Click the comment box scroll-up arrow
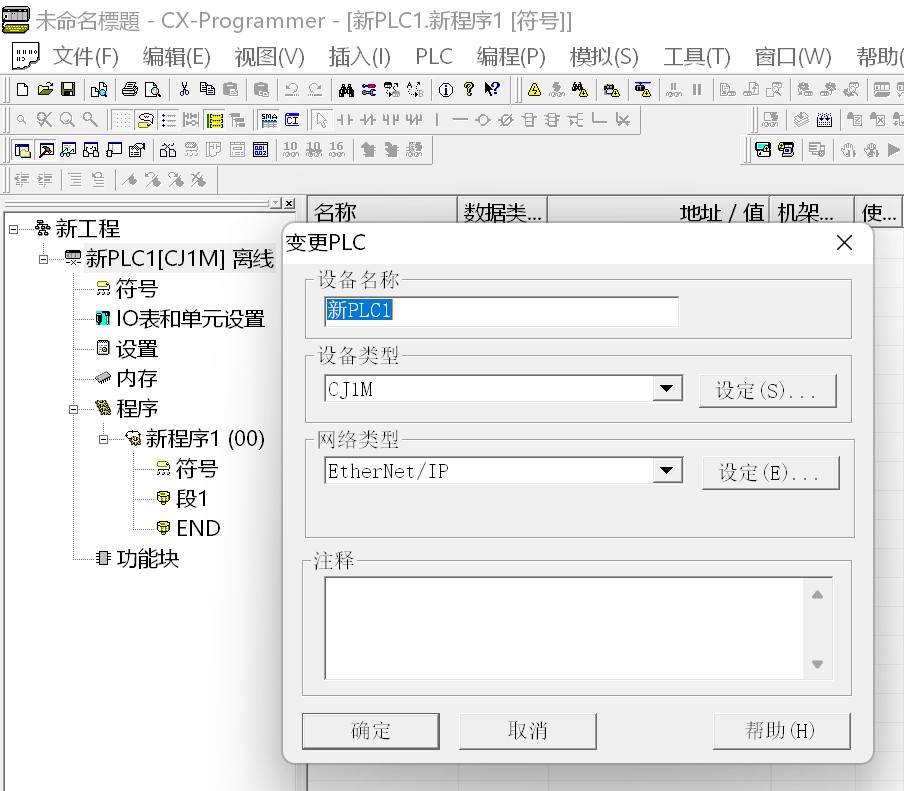Screen dimensions: 904x791 point(818,595)
